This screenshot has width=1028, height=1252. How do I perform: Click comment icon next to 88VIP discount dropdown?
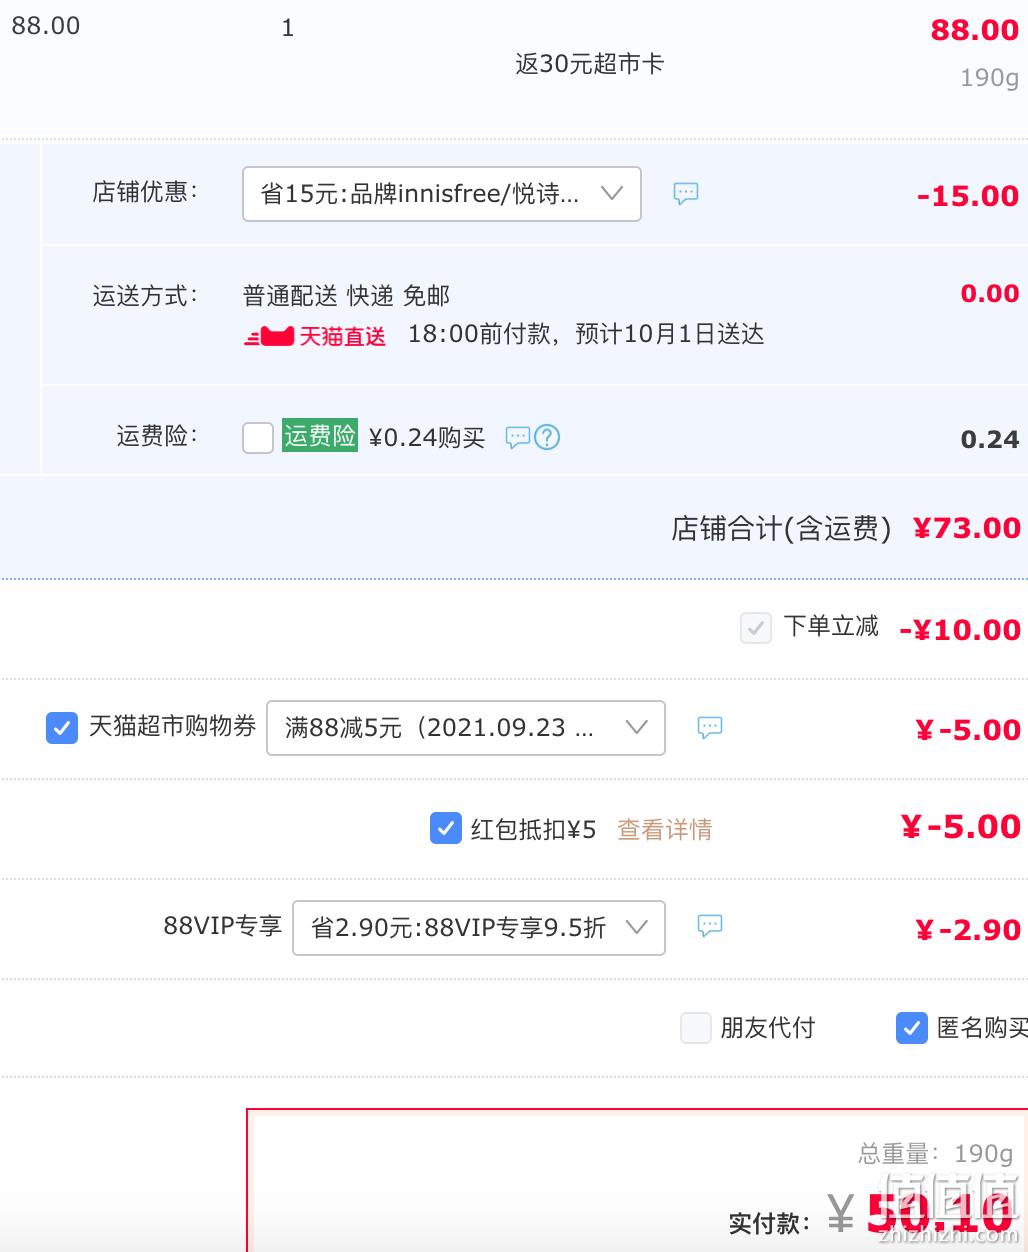pos(709,925)
